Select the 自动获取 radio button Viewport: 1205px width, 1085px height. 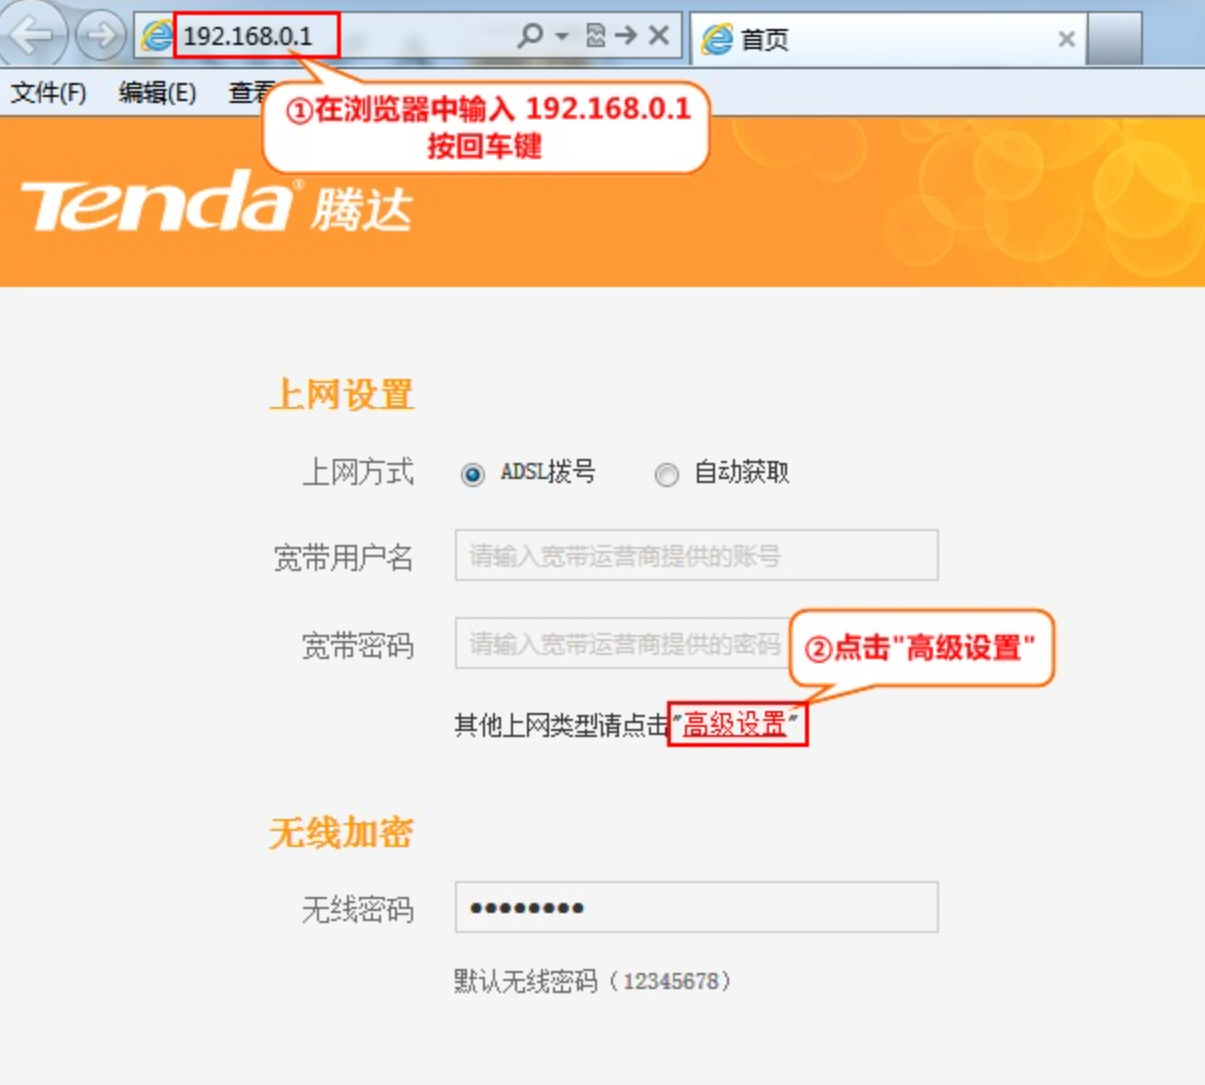pyautogui.click(x=666, y=474)
